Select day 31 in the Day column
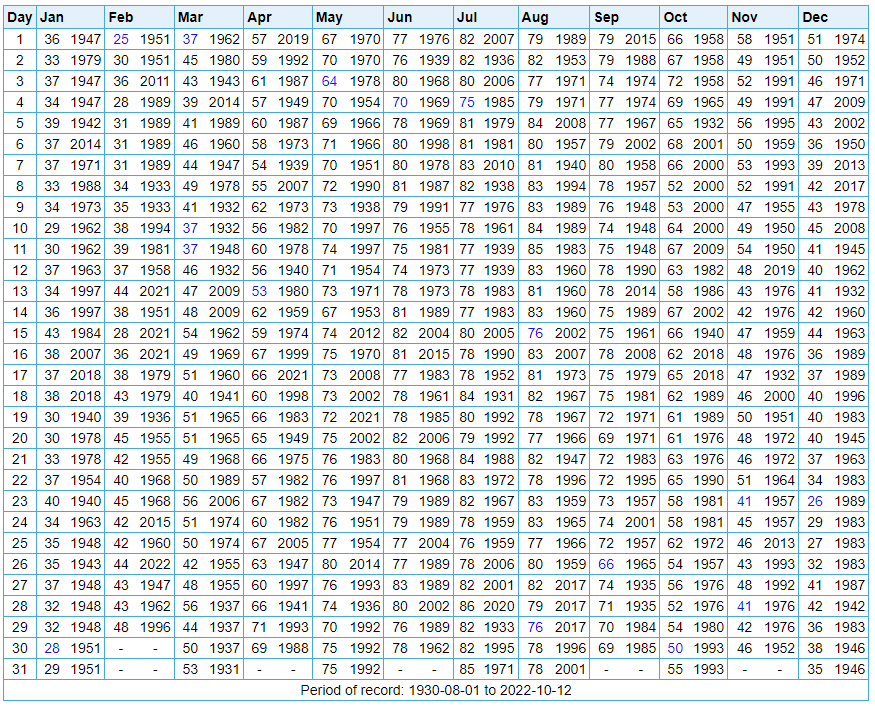 [20, 669]
